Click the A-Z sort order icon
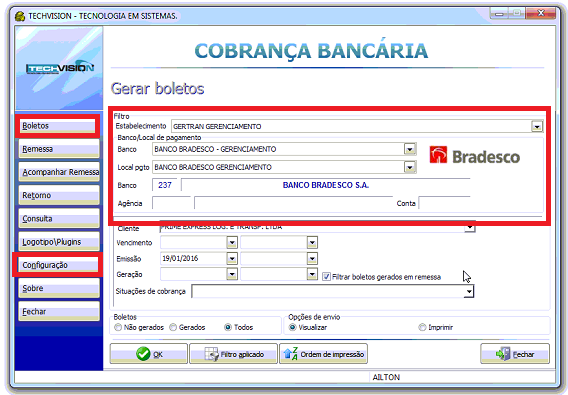 click(x=291, y=354)
